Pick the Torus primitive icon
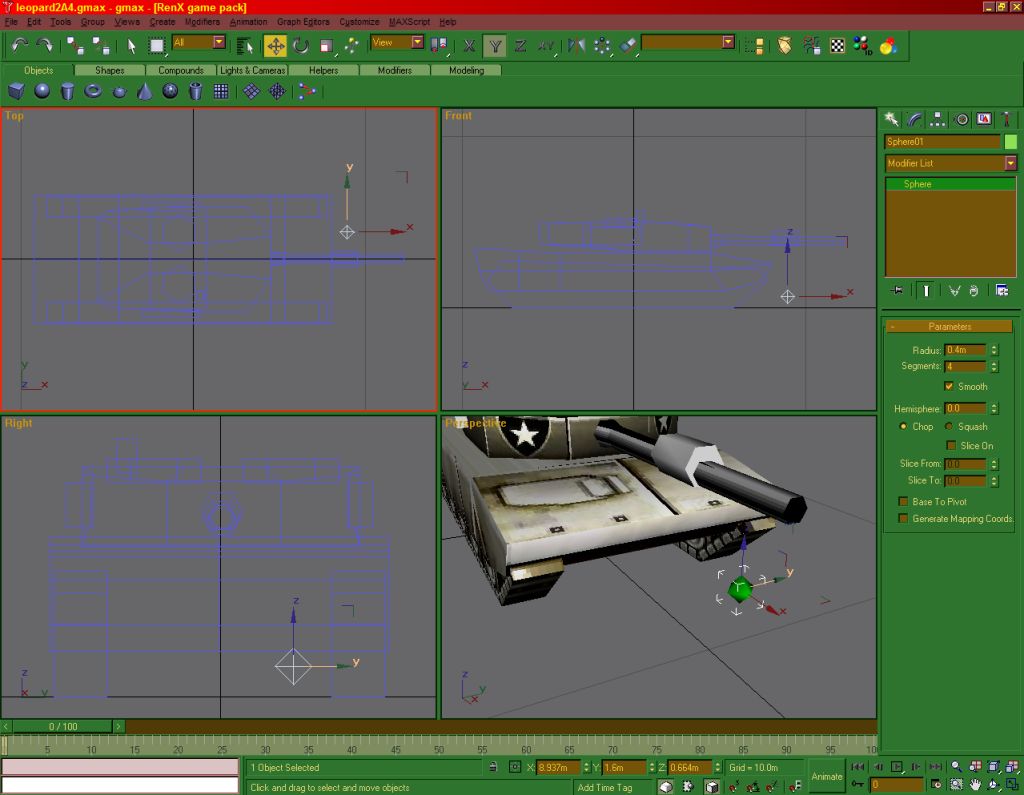Image resolution: width=1024 pixels, height=795 pixels. click(93, 91)
